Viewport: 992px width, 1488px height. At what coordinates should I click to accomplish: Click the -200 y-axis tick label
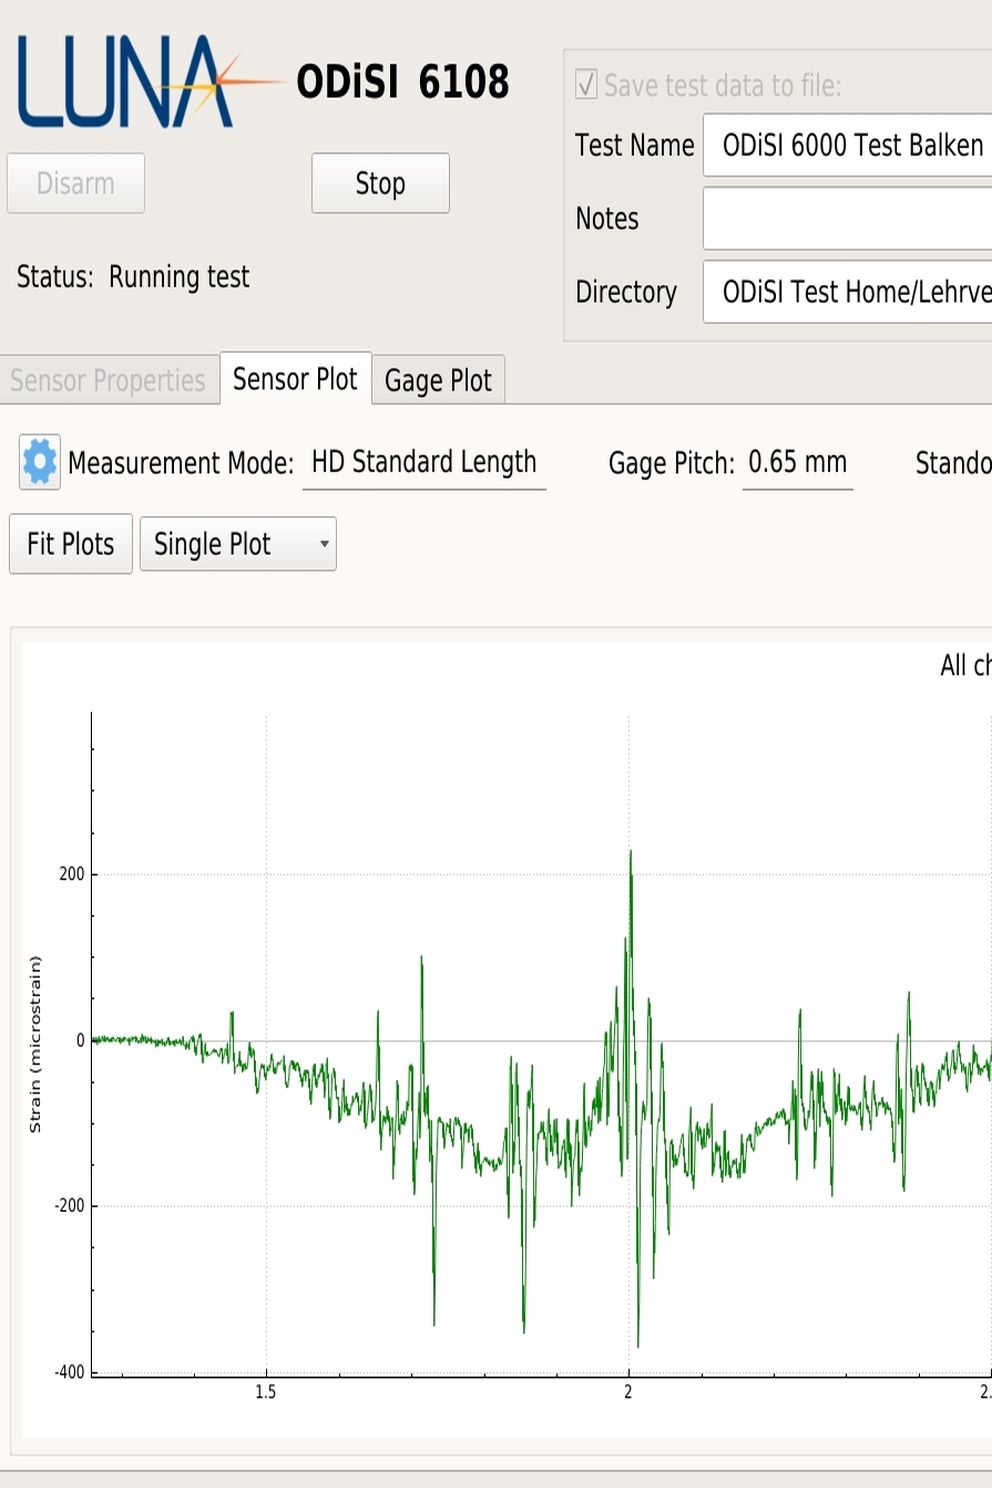(70, 1206)
